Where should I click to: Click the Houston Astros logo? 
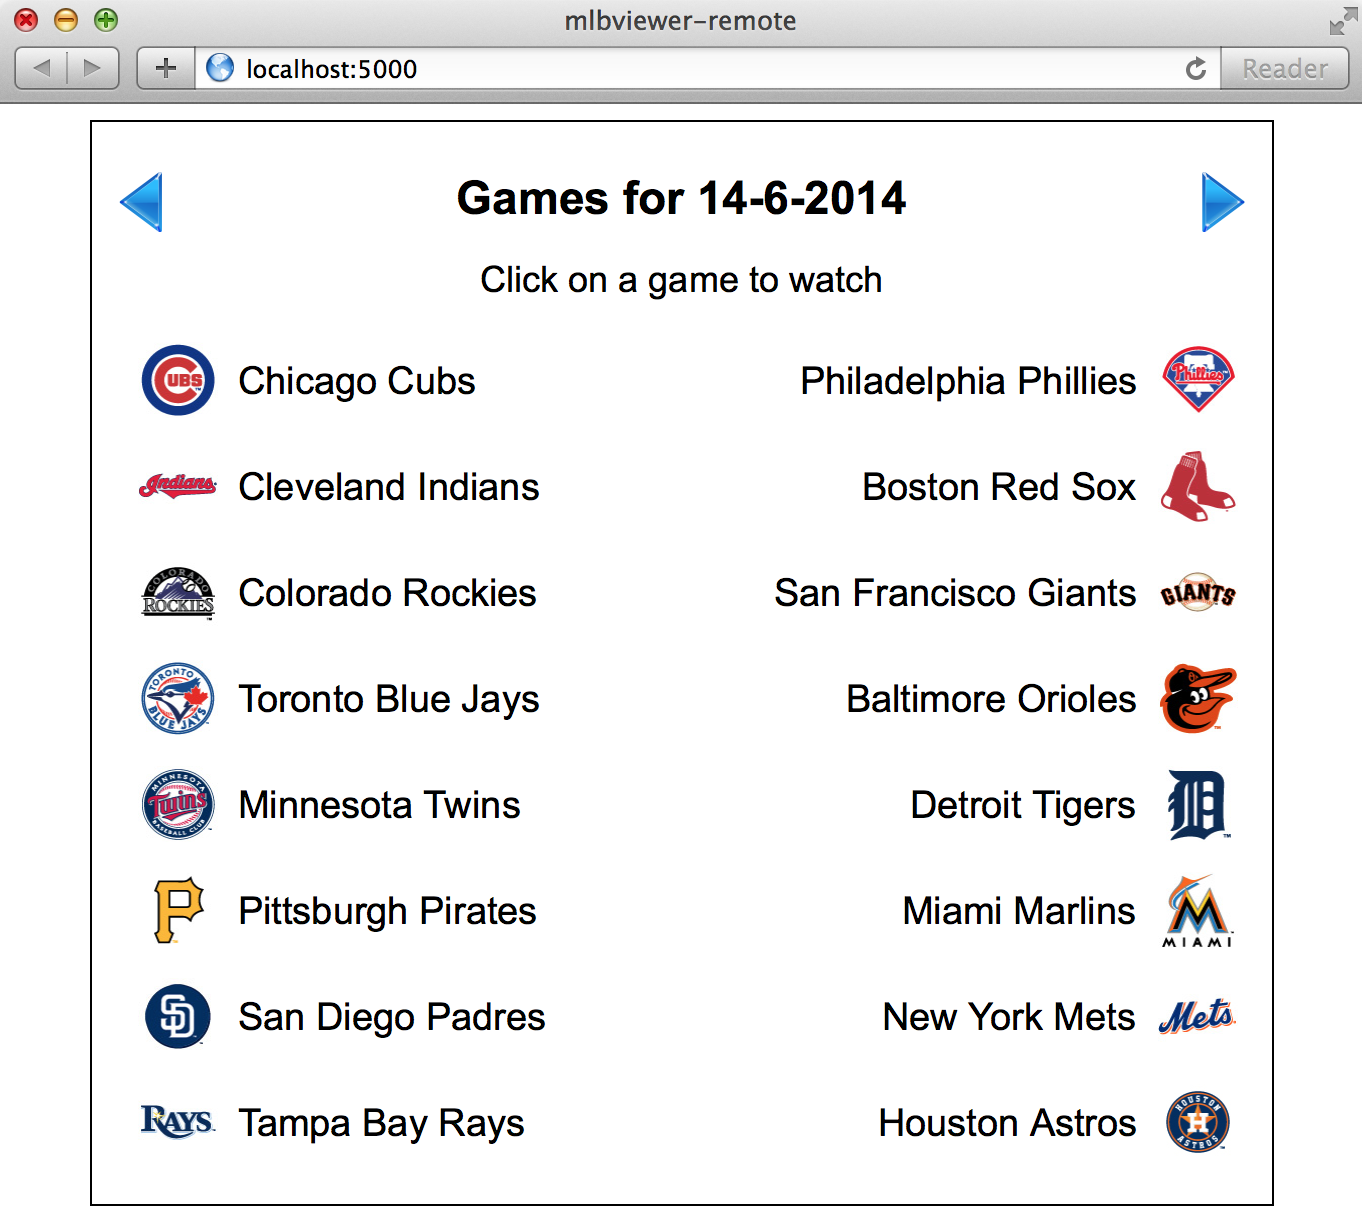click(x=1197, y=1122)
